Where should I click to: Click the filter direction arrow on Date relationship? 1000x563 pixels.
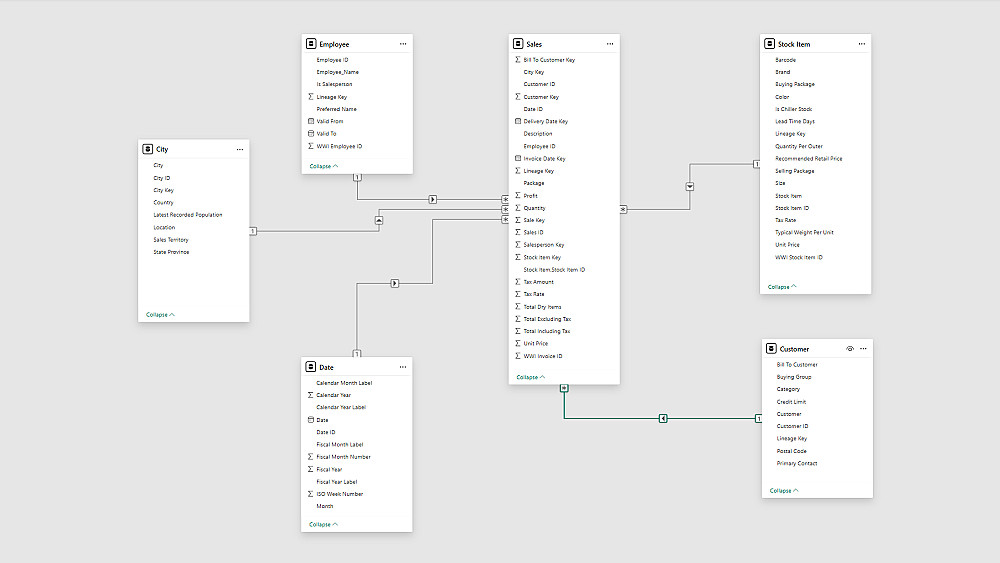396,284
